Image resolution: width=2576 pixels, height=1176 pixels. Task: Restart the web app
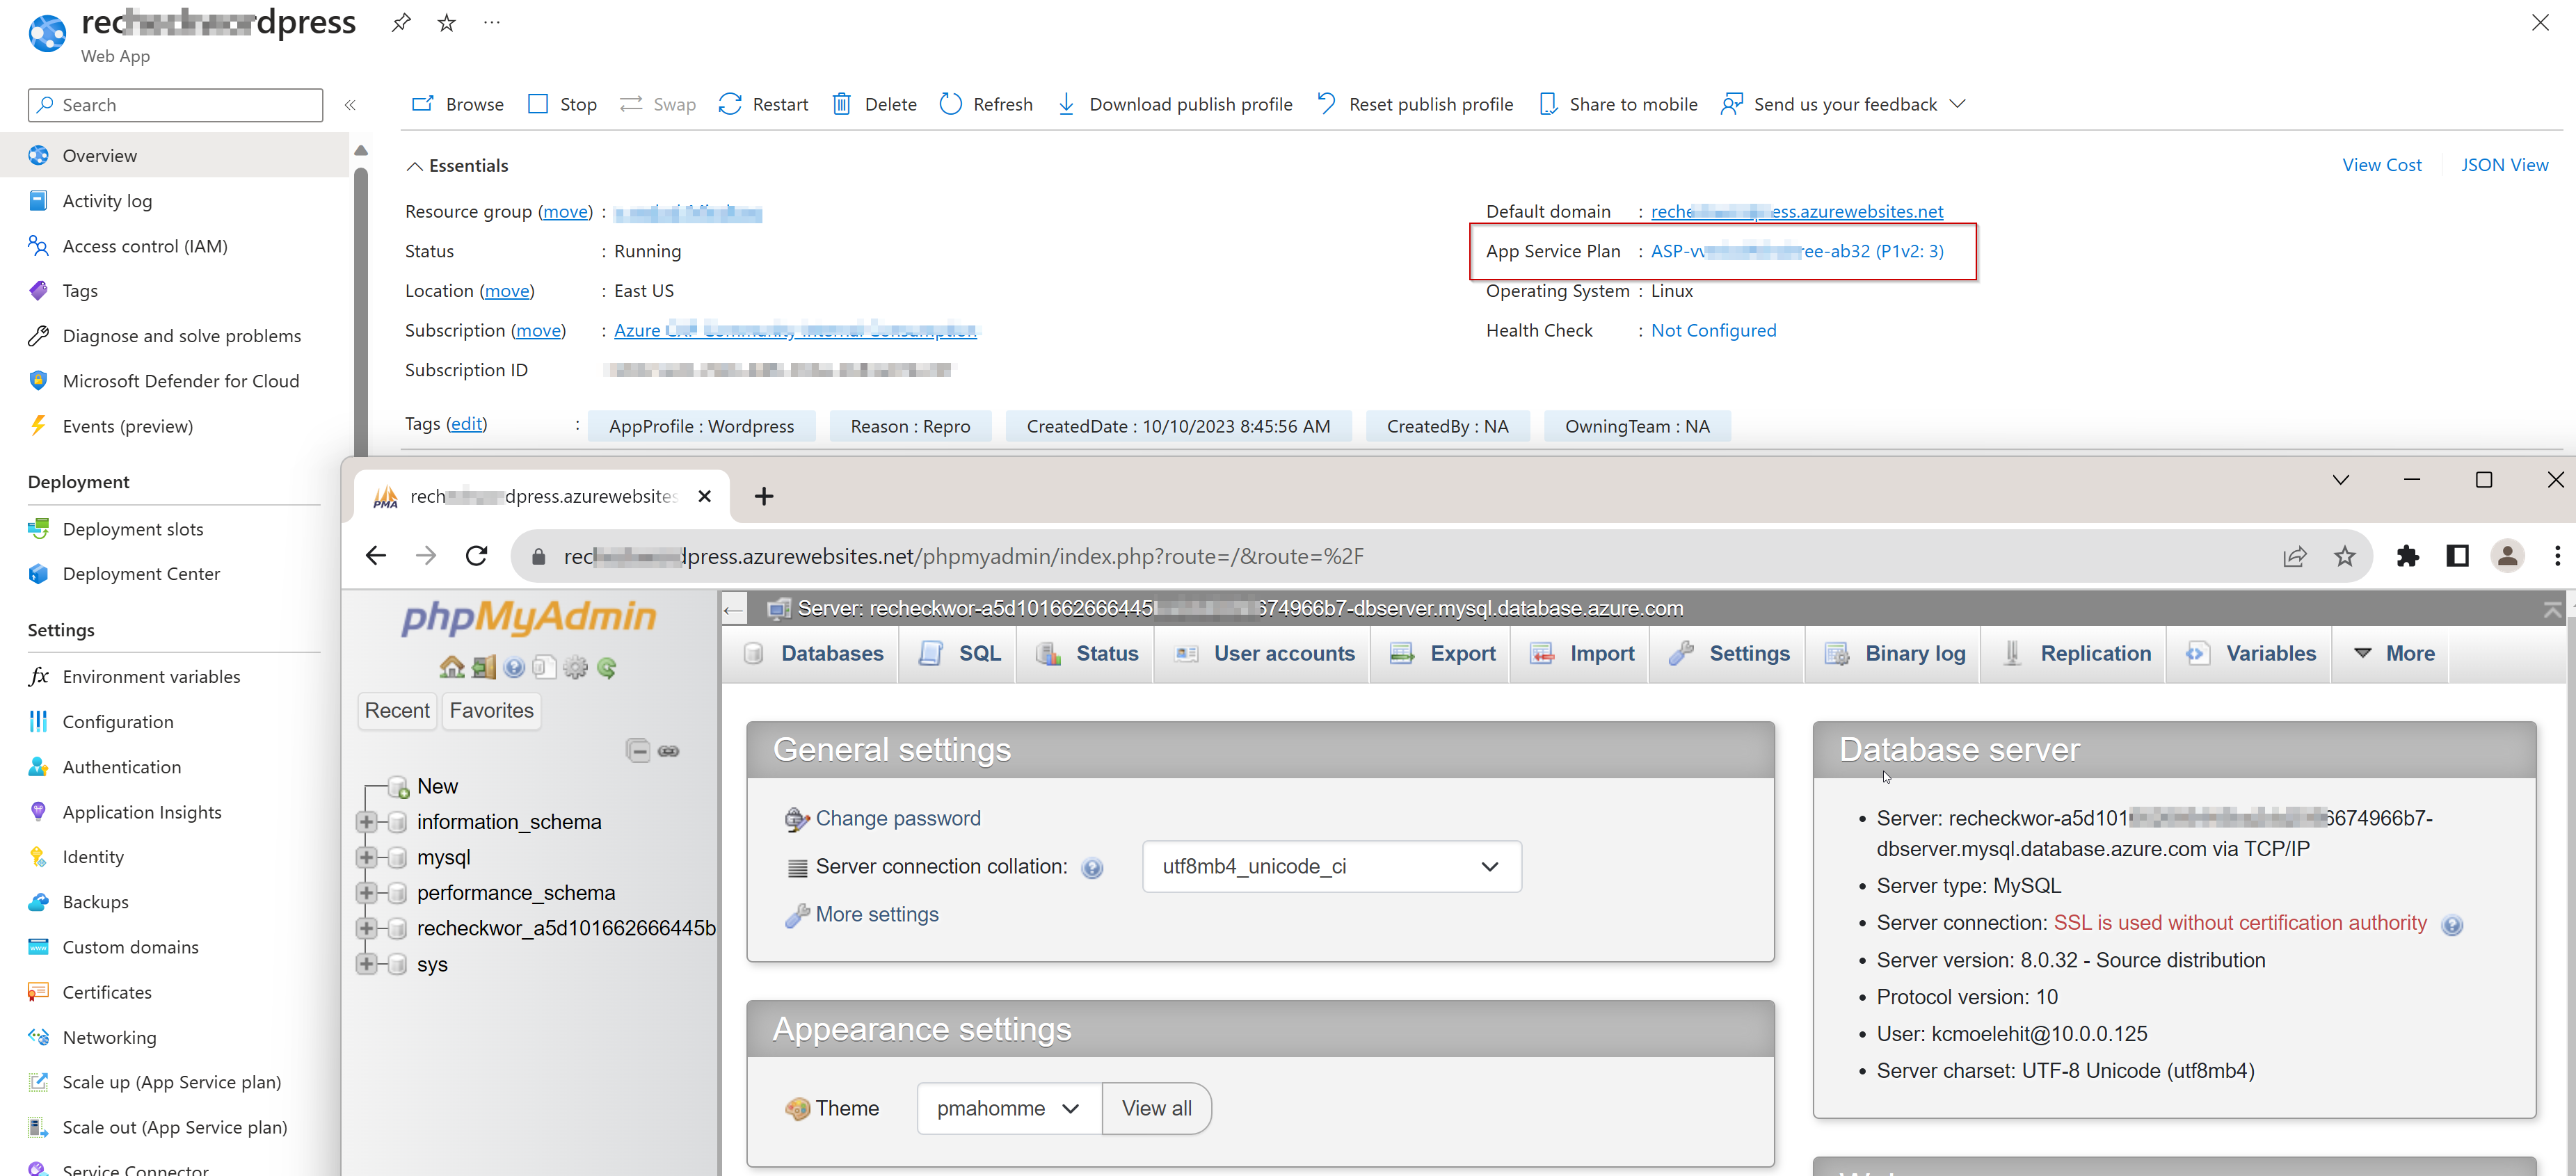763,104
